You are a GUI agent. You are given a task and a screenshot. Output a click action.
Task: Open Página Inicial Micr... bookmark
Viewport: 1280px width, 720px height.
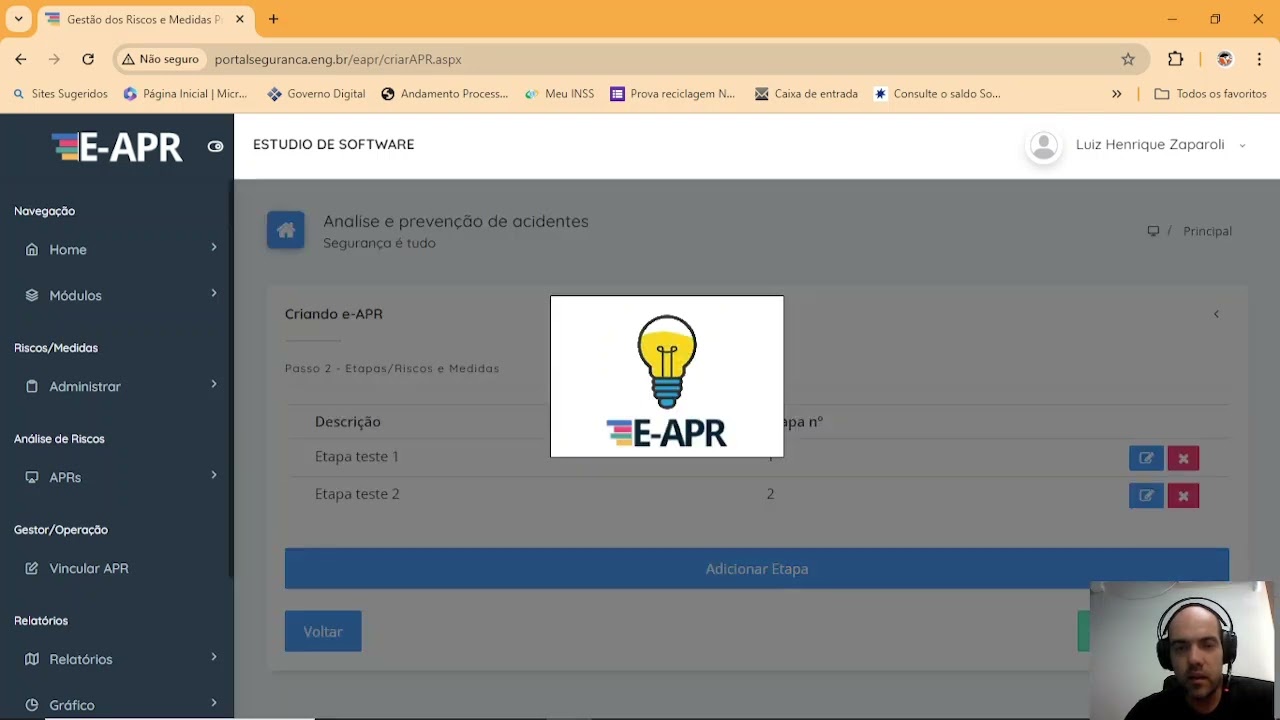pyautogui.click(x=185, y=94)
